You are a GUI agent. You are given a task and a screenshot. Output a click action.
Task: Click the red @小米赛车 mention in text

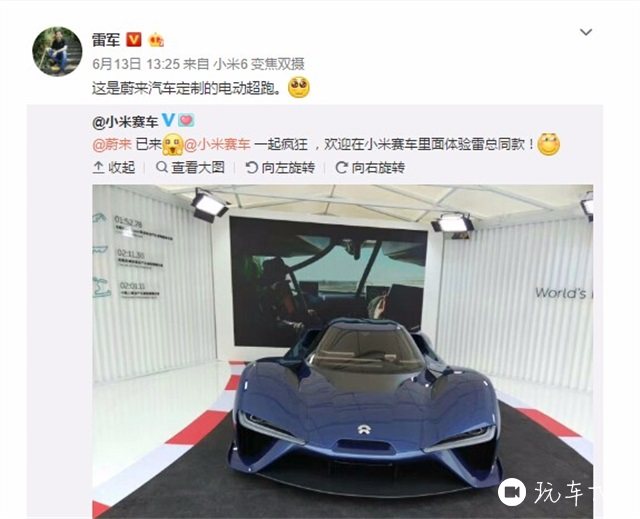pyautogui.click(x=217, y=144)
